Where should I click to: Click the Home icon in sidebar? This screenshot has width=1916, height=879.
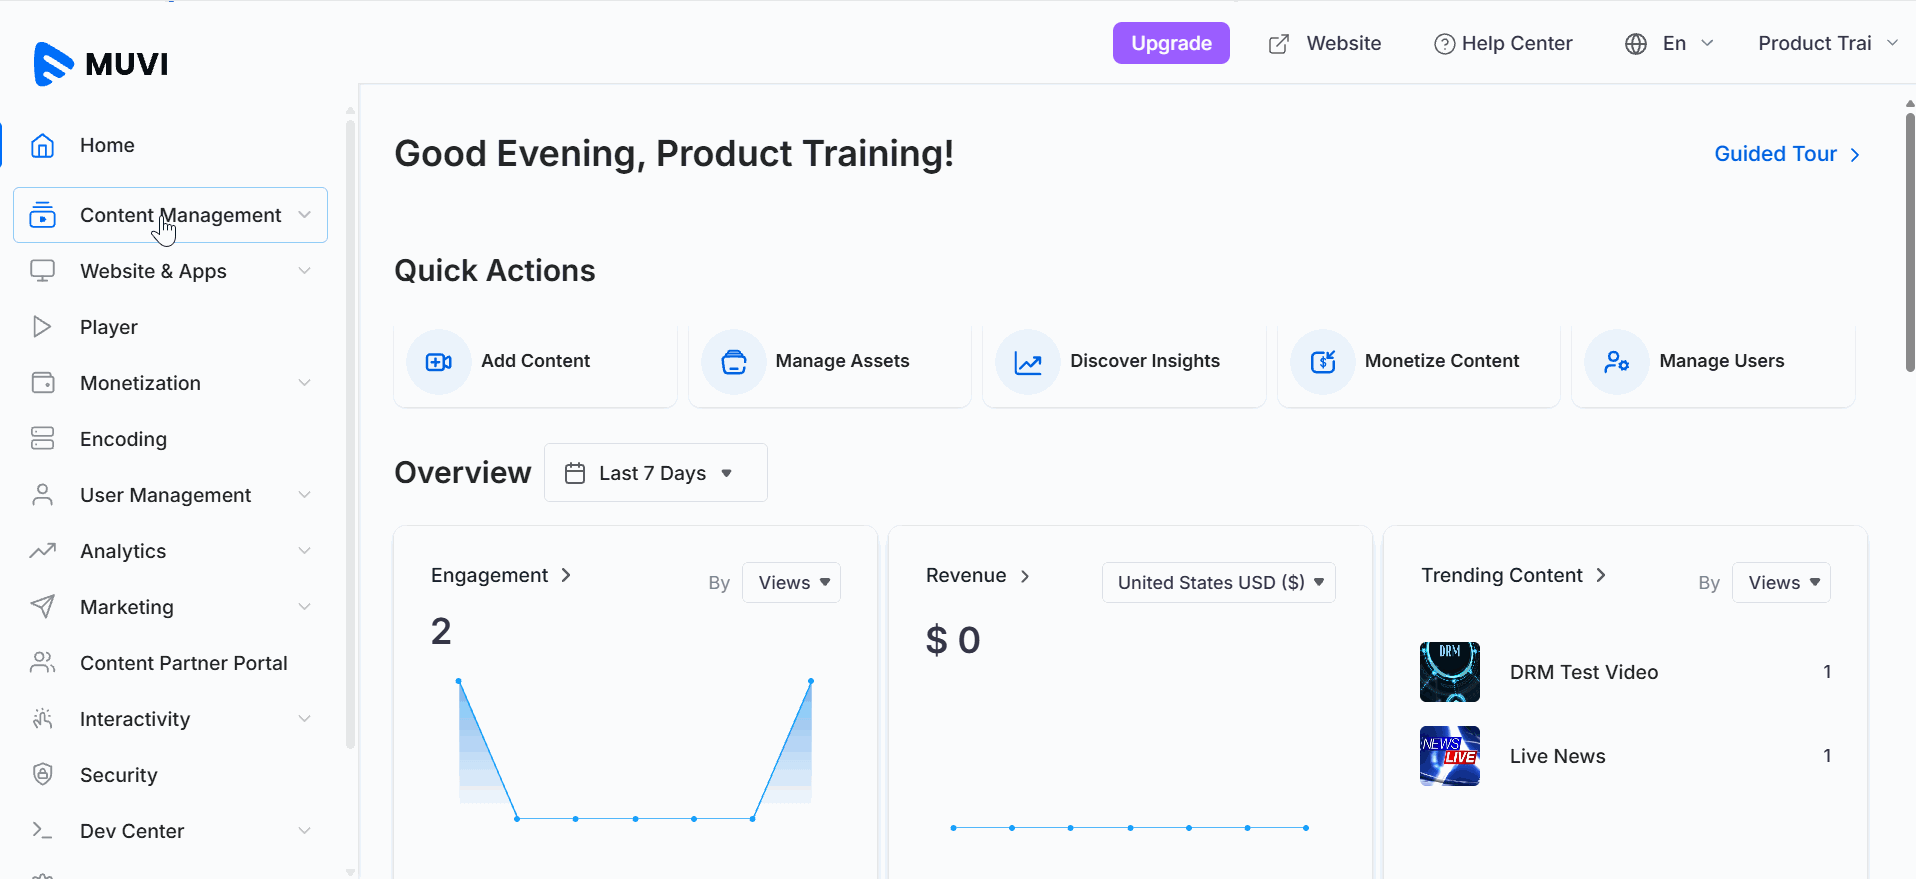click(42, 145)
